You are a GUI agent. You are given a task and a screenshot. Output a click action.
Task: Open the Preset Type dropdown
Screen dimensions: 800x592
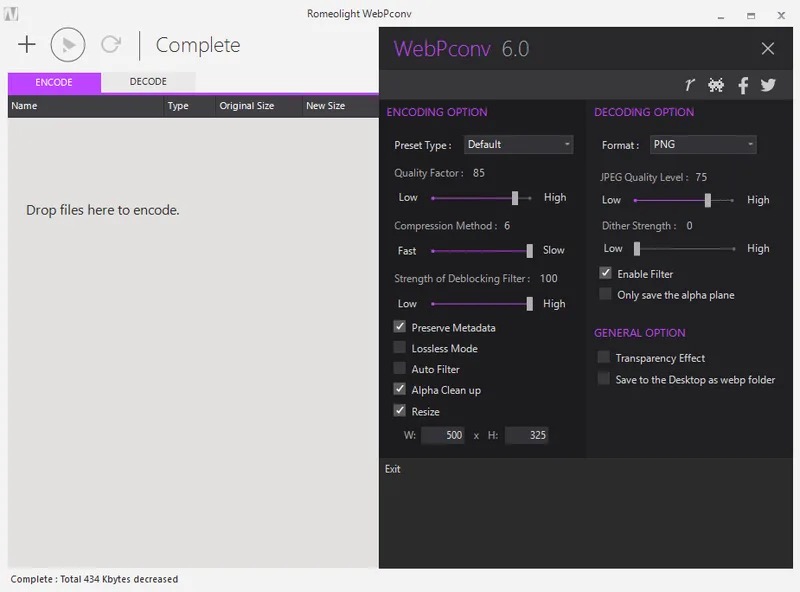pos(518,144)
